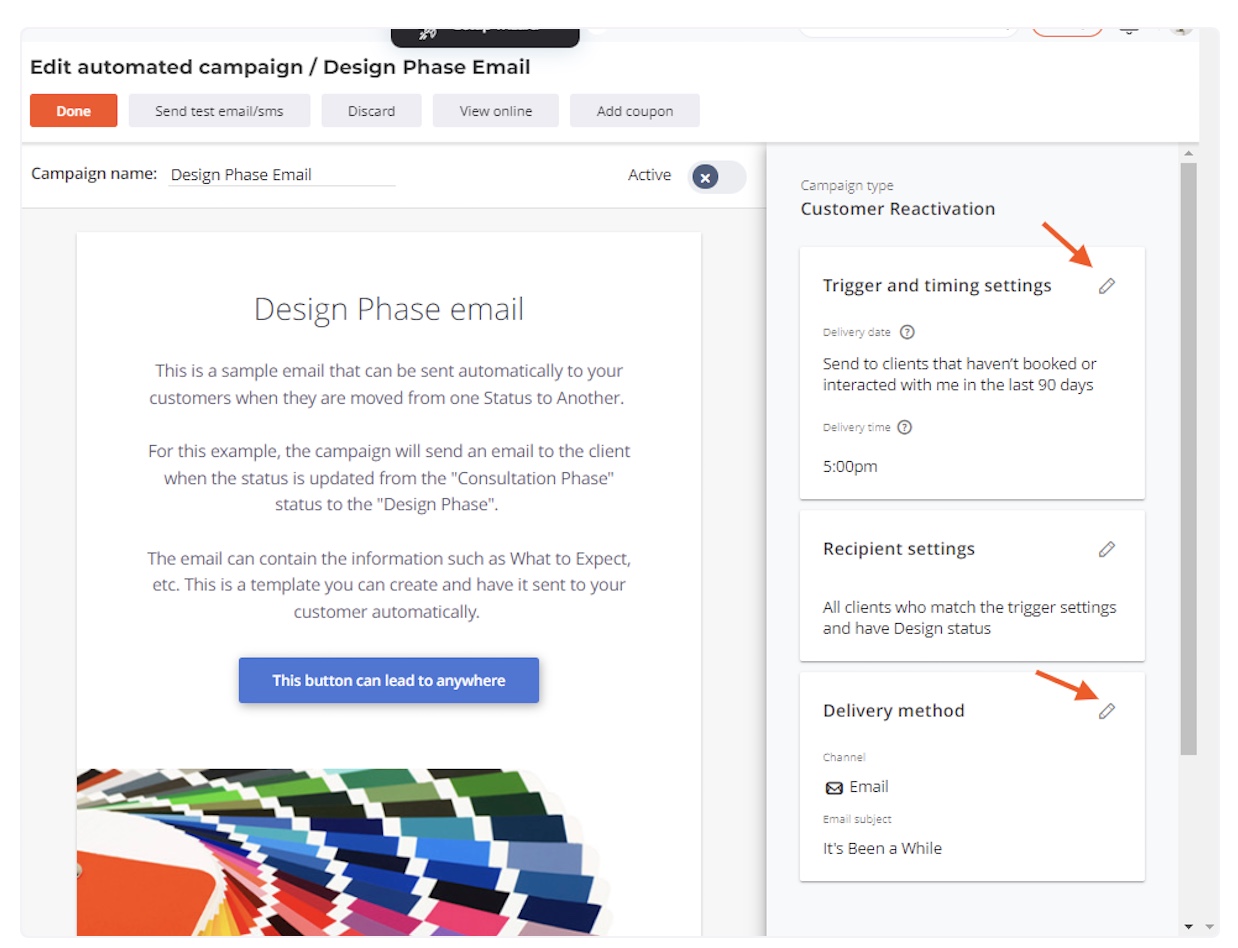
Task: Click "All clients who match the trigger" text
Action: 970,618
